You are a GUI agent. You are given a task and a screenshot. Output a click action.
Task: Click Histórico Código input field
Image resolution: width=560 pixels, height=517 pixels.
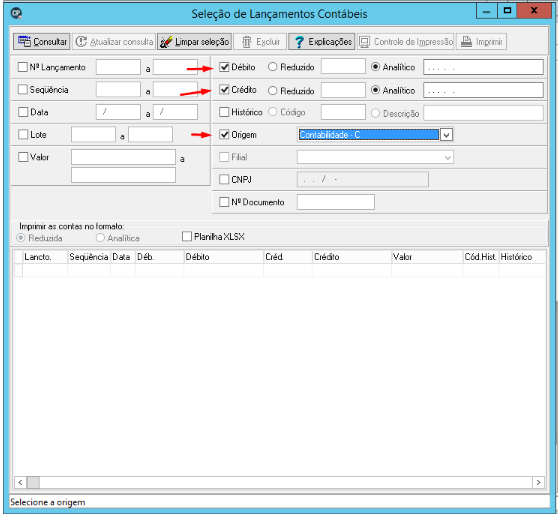(x=343, y=112)
